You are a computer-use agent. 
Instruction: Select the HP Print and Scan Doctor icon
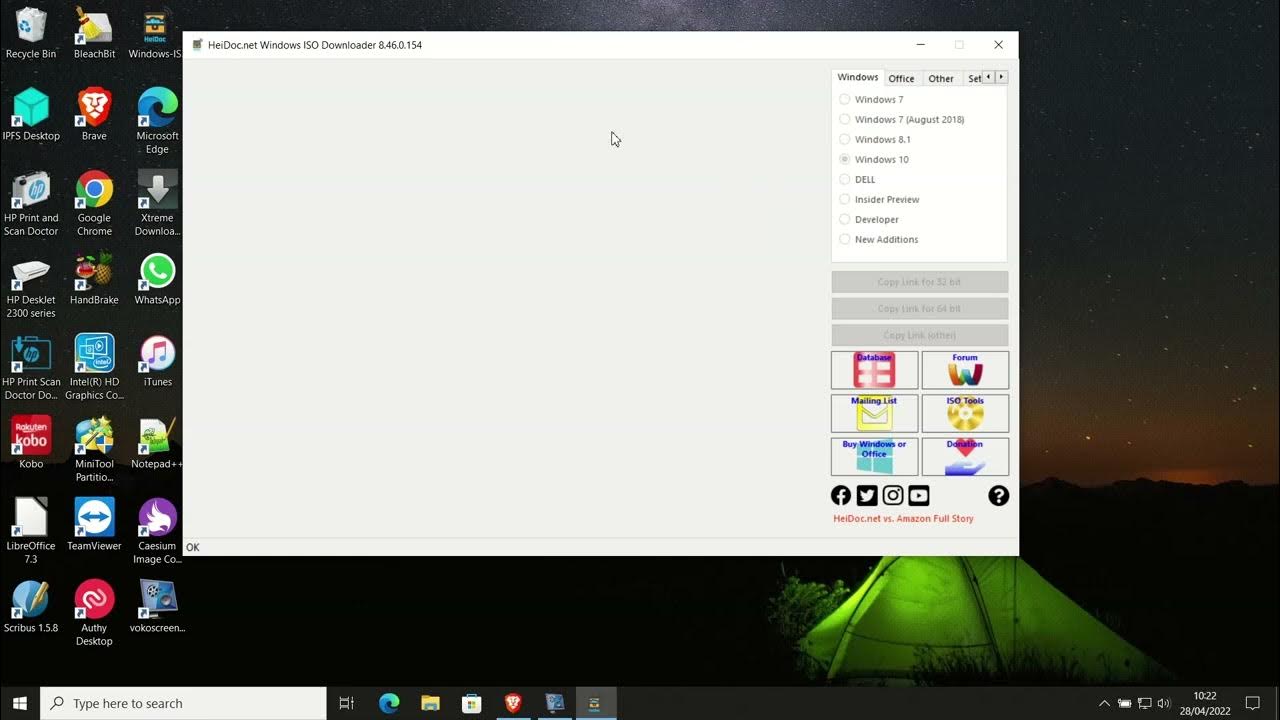[31, 203]
